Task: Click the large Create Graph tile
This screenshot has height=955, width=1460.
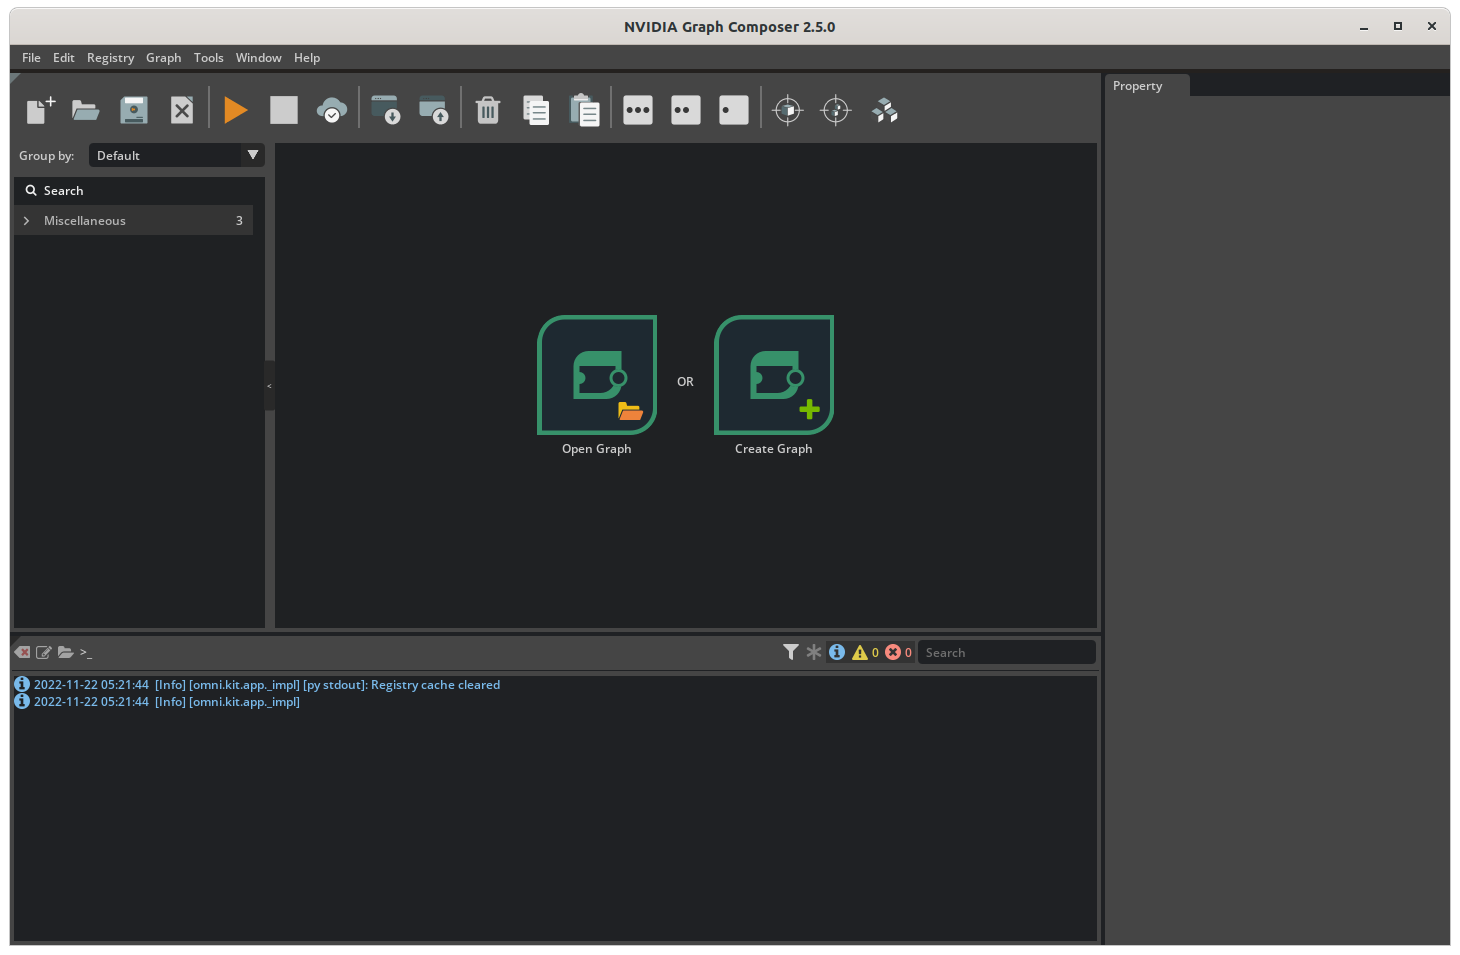Action: pos(774,375)
